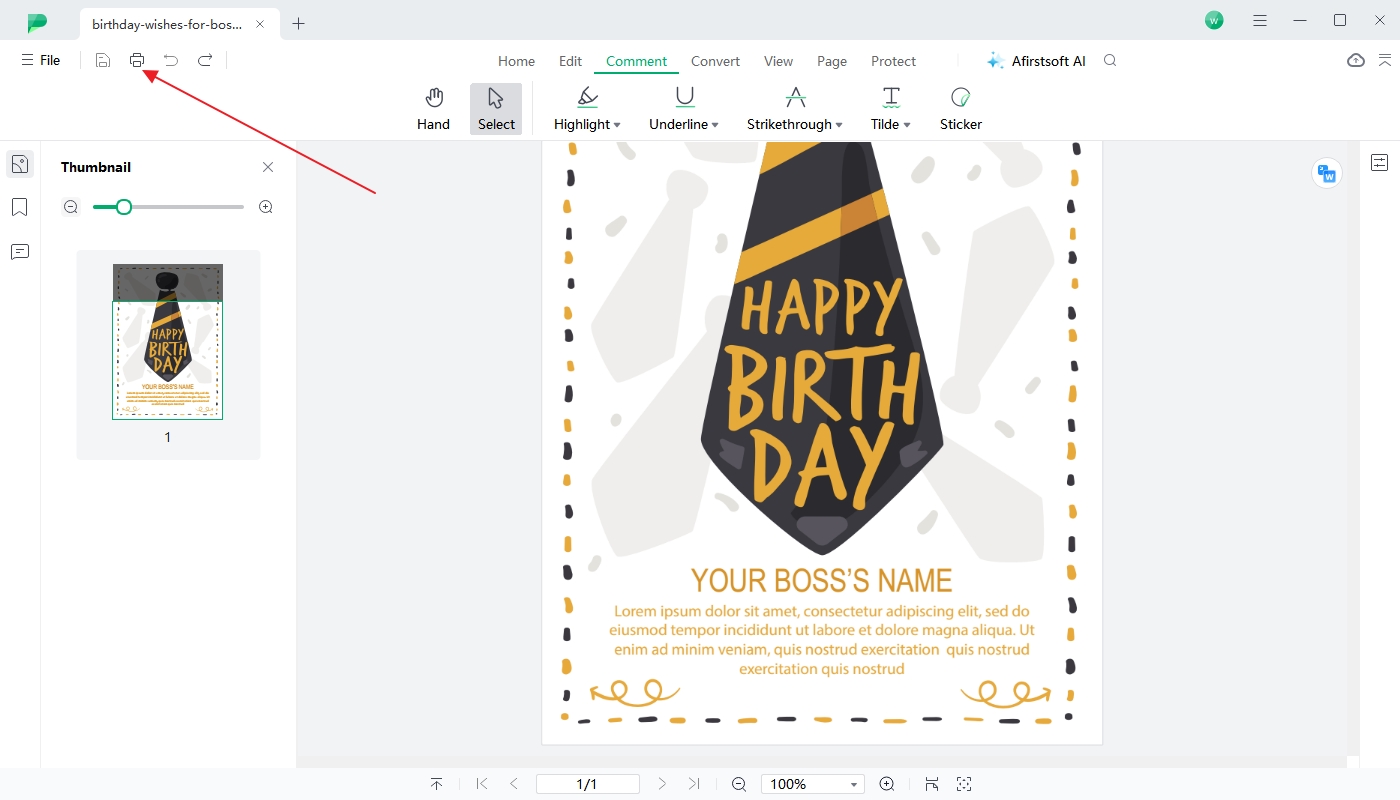
Task: Click the user avatar icon
Action: click(x=1214, y=20)
